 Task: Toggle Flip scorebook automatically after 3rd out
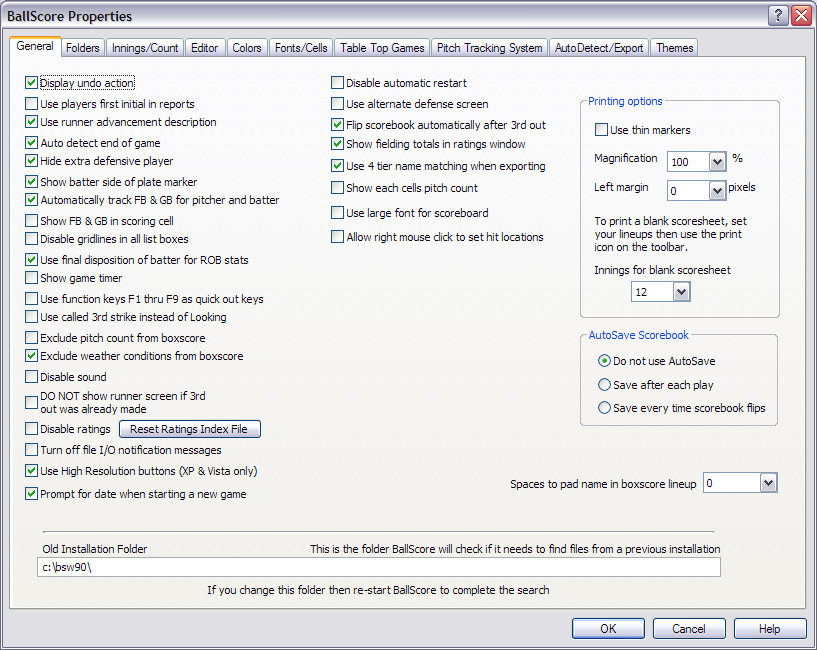click(337, 125)
